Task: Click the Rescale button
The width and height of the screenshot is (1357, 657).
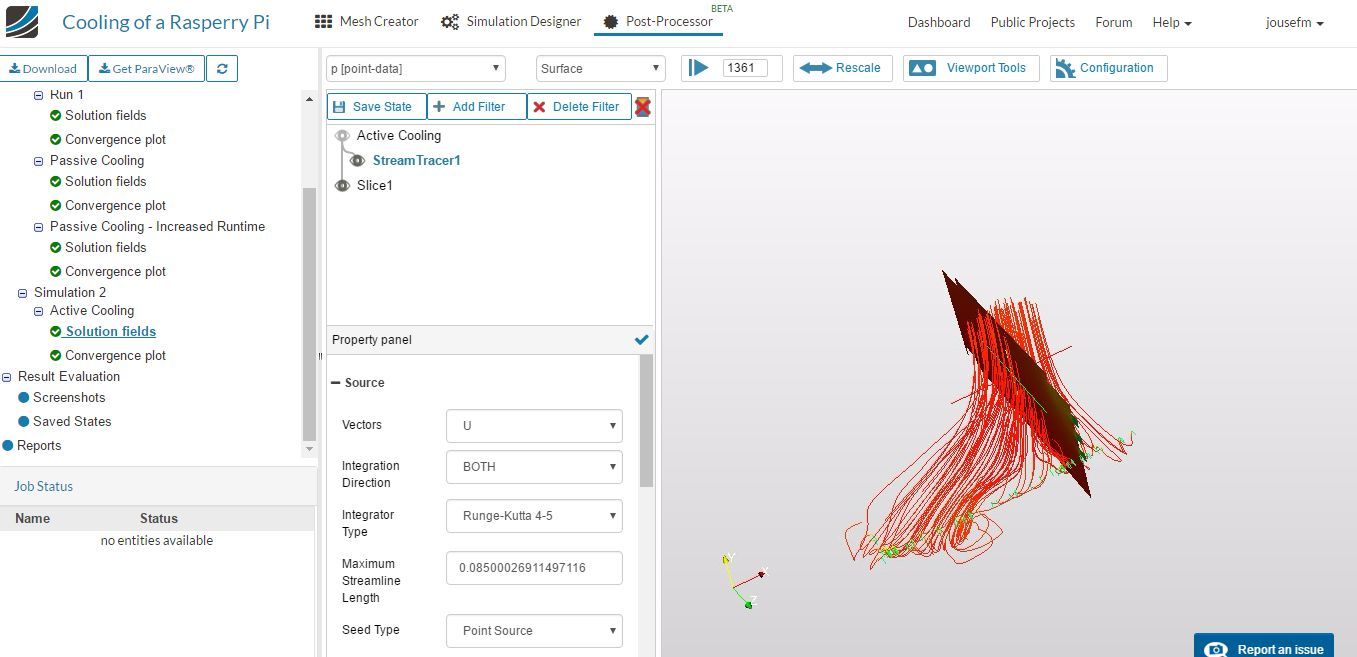Action: (842, 68)
